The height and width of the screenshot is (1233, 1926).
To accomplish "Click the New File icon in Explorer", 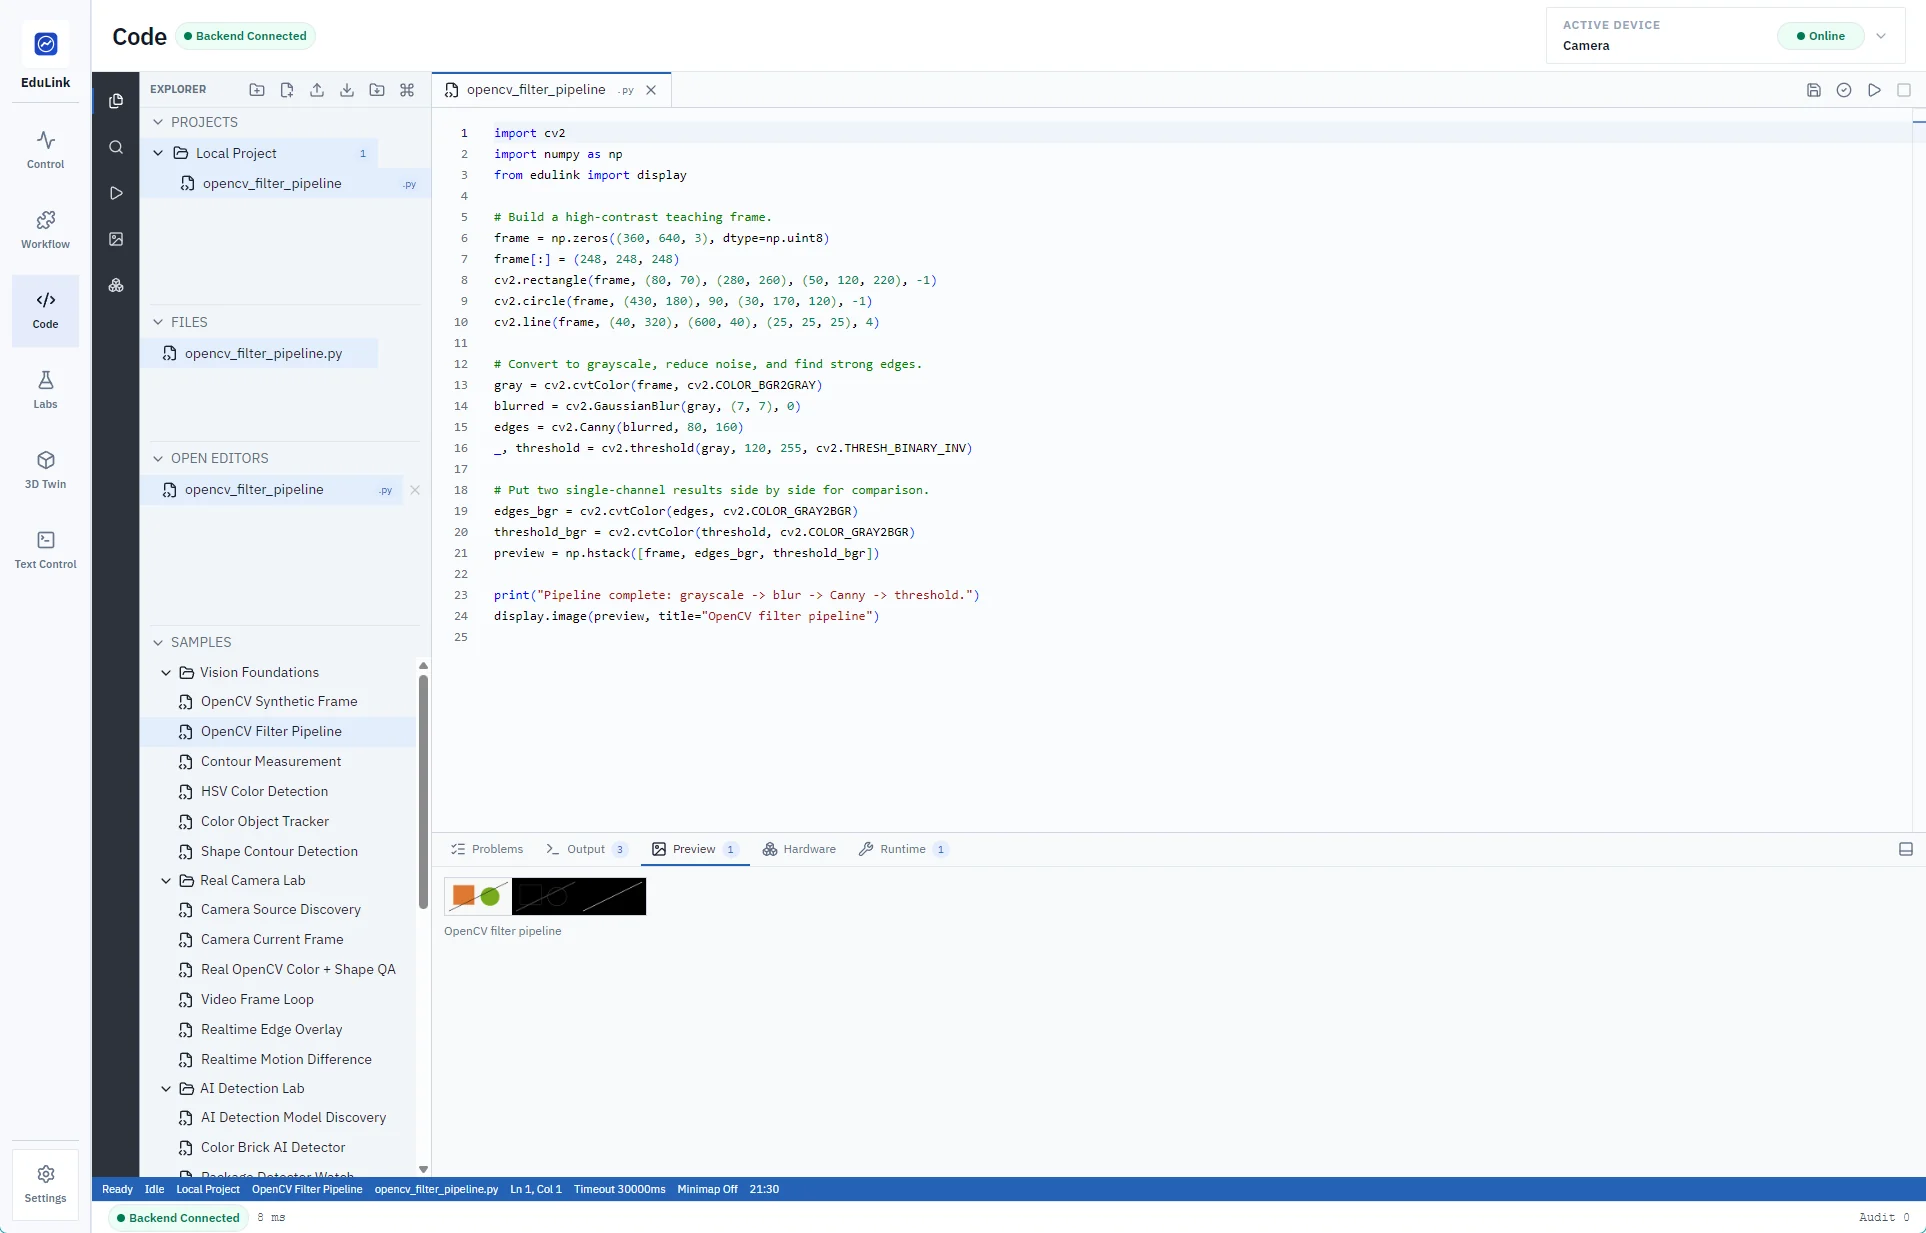I will (x=287, y=90).
